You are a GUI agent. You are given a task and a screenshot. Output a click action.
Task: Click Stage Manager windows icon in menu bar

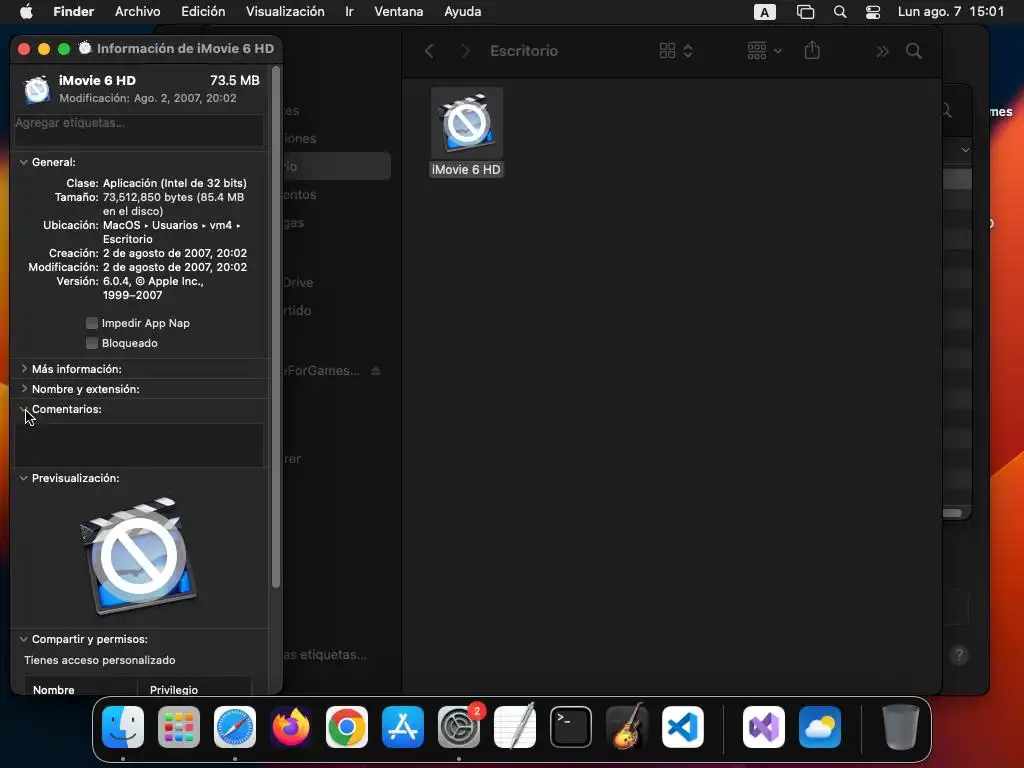(x=806, y=12)
